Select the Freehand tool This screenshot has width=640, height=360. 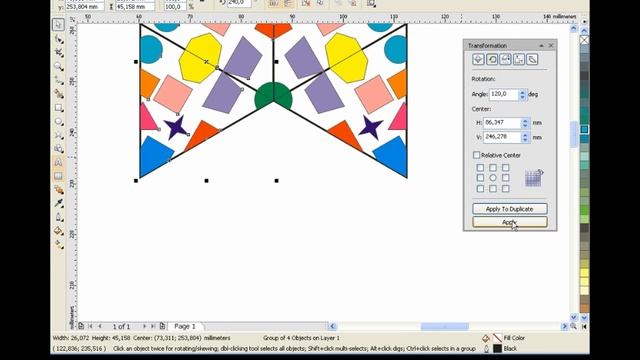[59, 80]
